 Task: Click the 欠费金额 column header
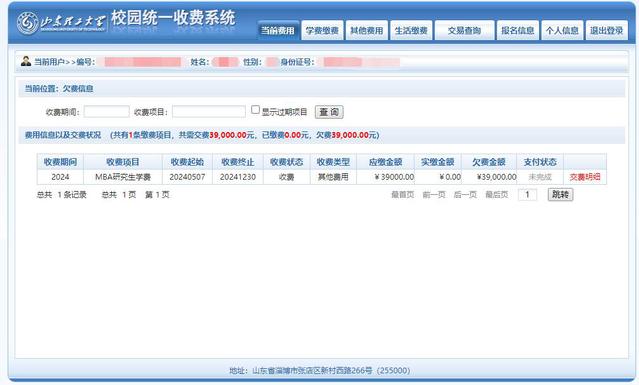click(489, 162)
